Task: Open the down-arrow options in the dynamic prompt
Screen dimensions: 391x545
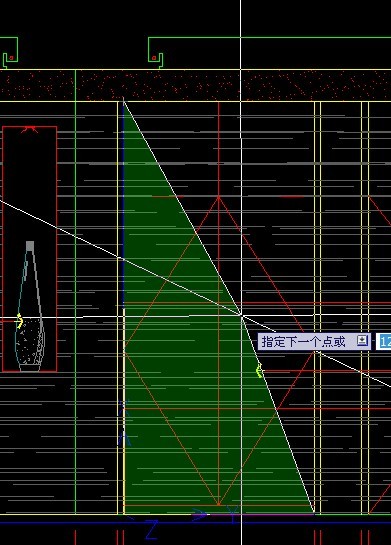Action: [x=362, y=340]
